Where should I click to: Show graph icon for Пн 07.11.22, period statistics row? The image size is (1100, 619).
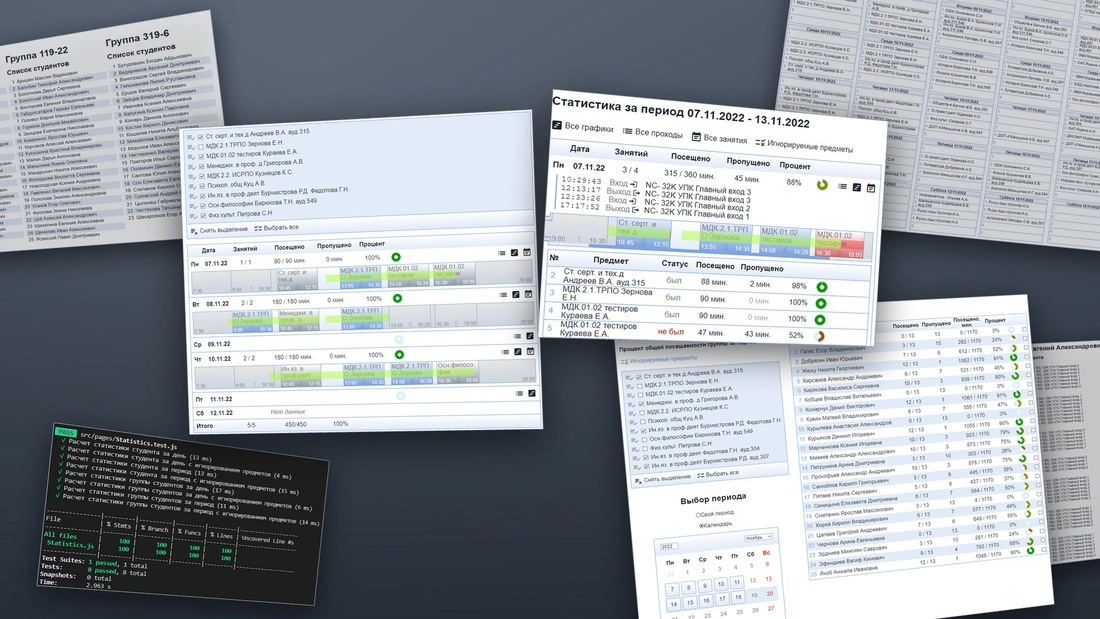pyautogui.click(x=857, y=187)
